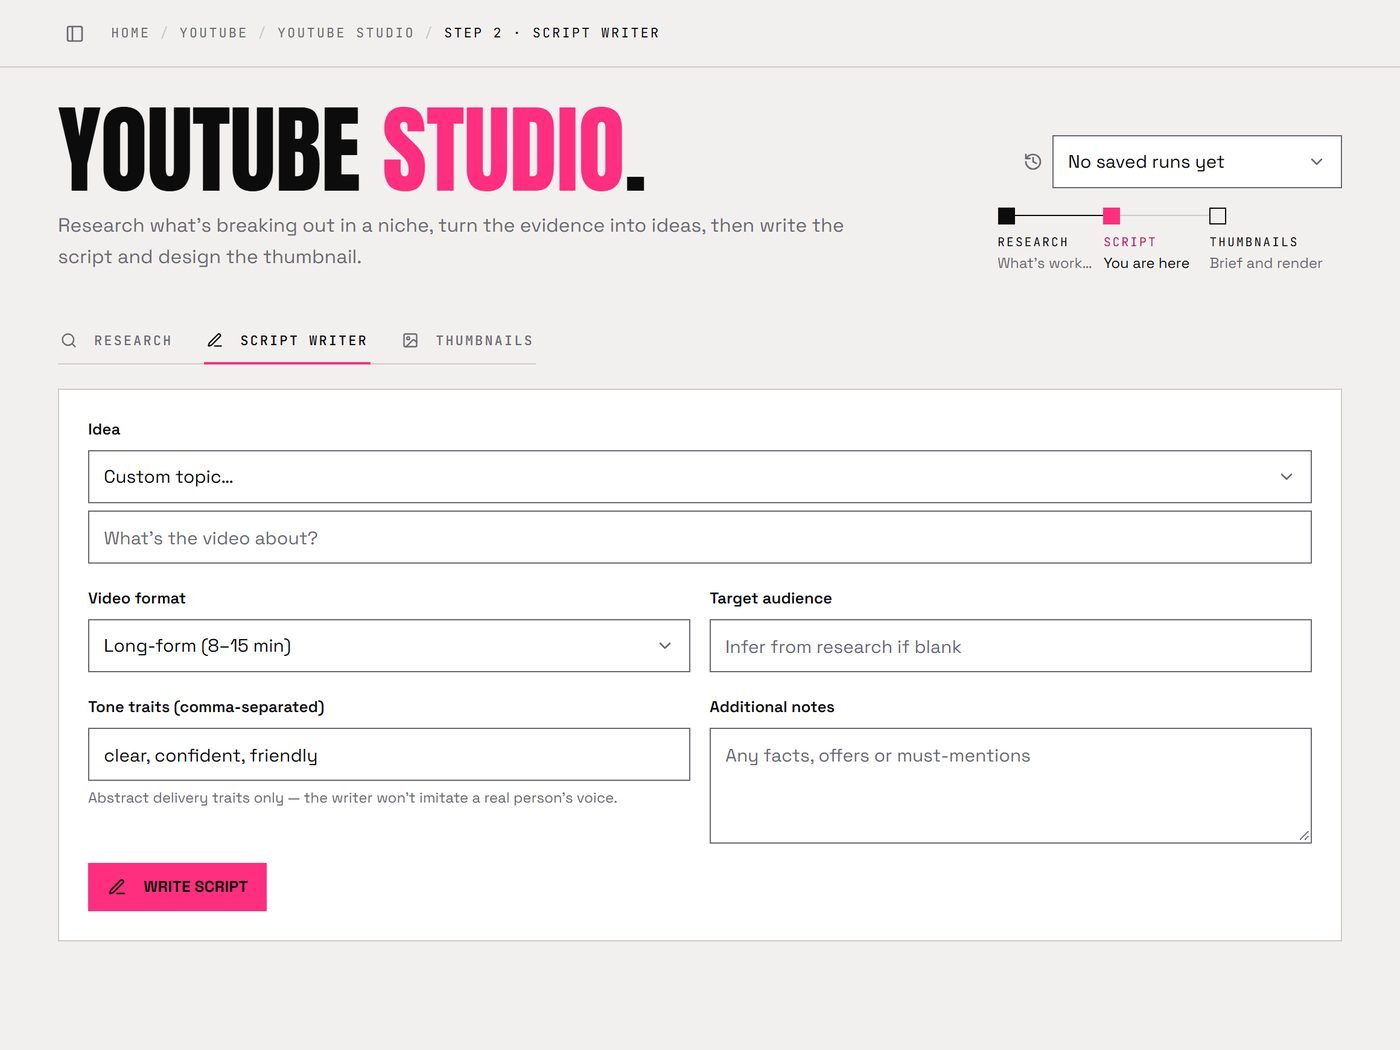Click the Idea field label
The width and height of the screenshot is (1400, 1050).
104,429
